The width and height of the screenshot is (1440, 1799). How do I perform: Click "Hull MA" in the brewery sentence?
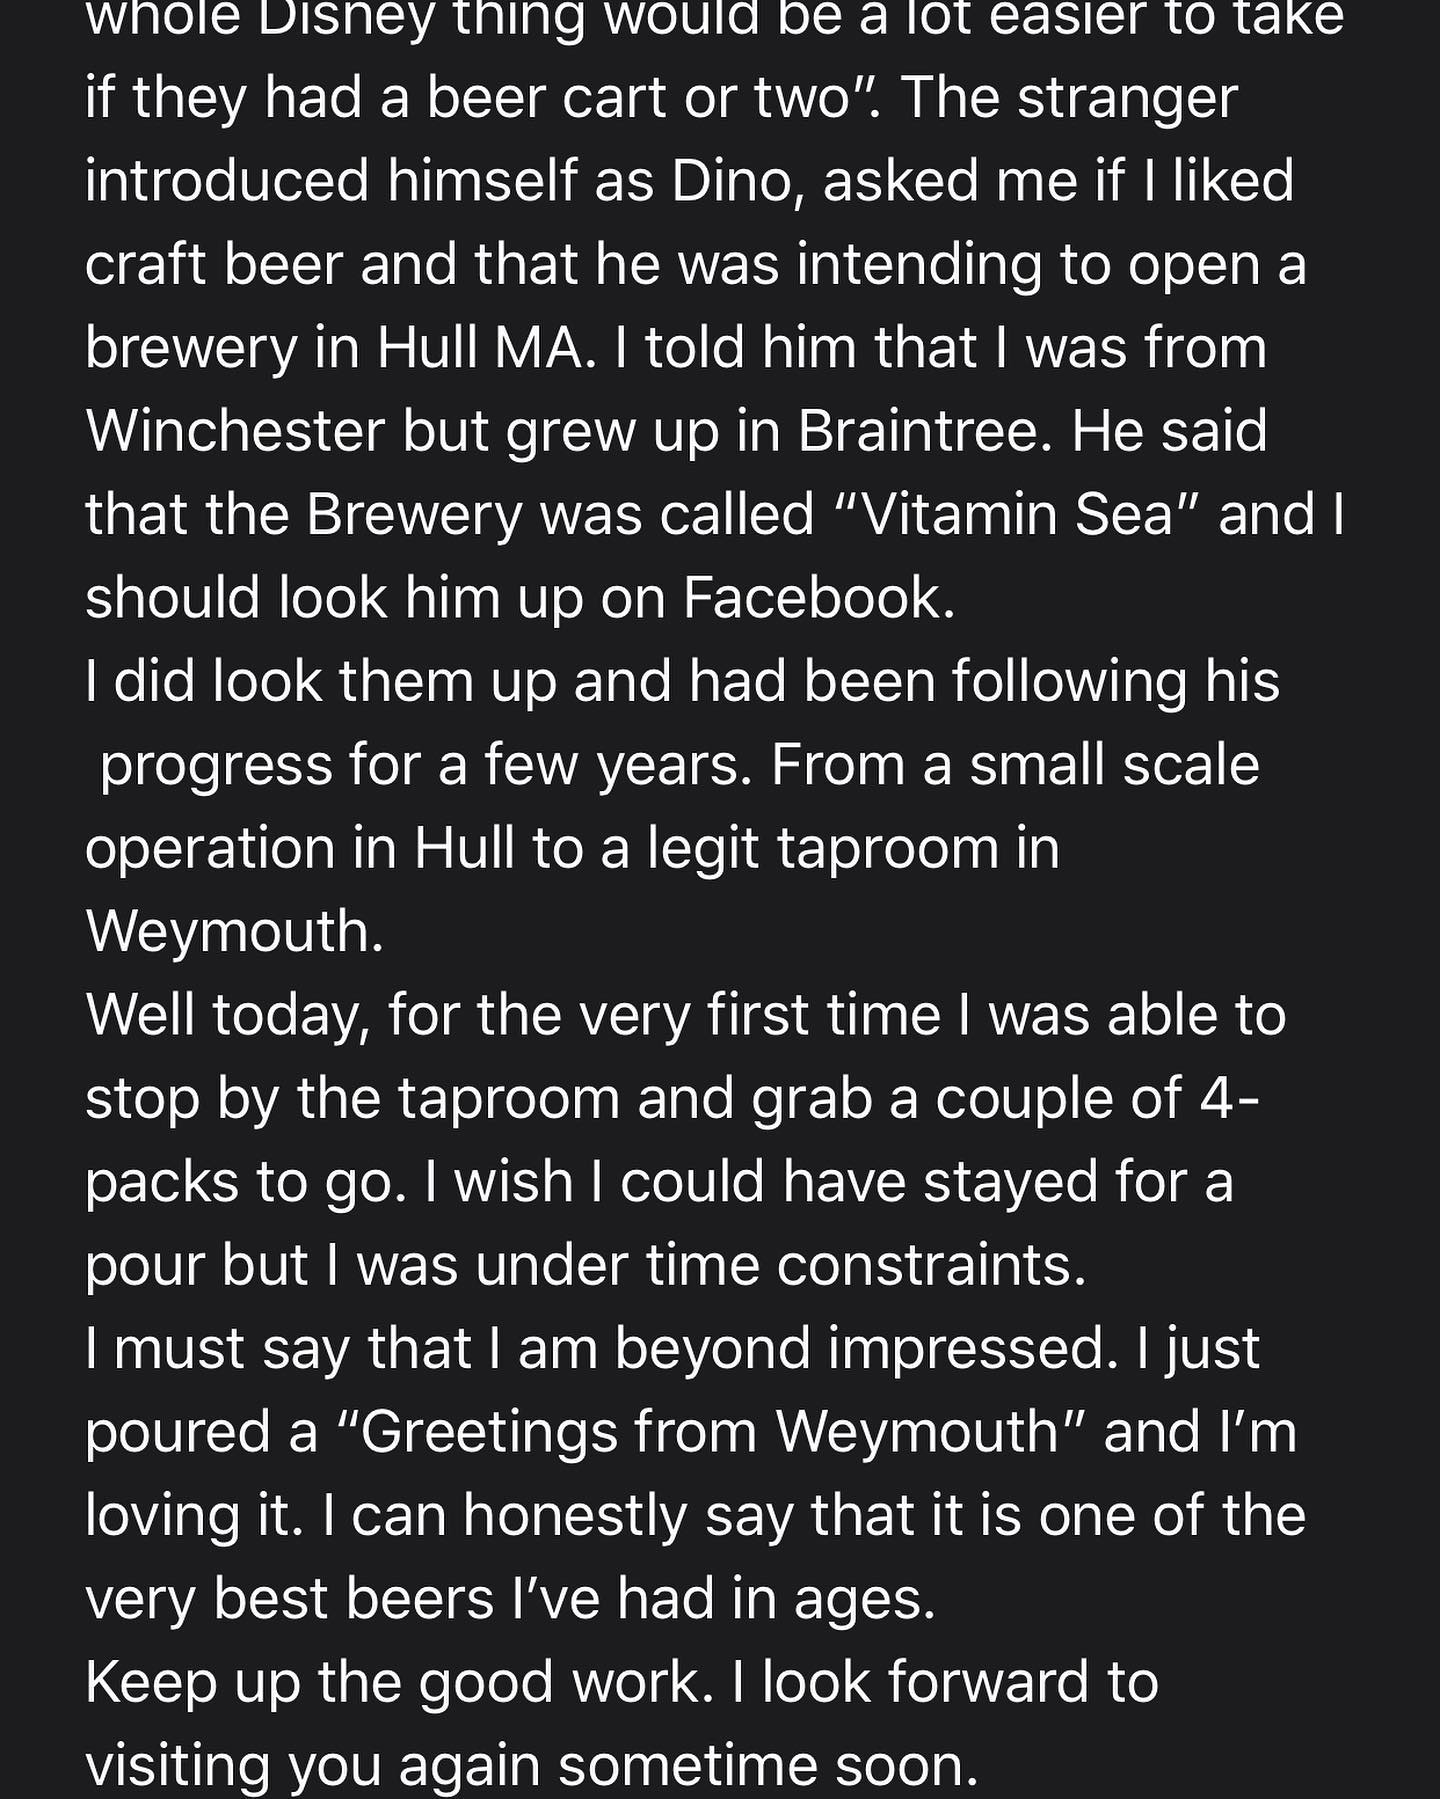479,348
